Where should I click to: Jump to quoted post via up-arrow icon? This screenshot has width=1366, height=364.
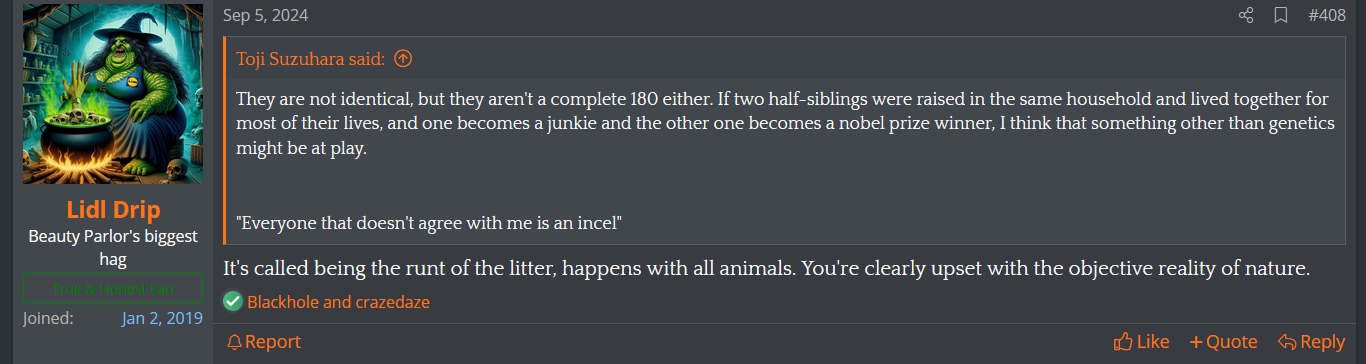point(403,59)
